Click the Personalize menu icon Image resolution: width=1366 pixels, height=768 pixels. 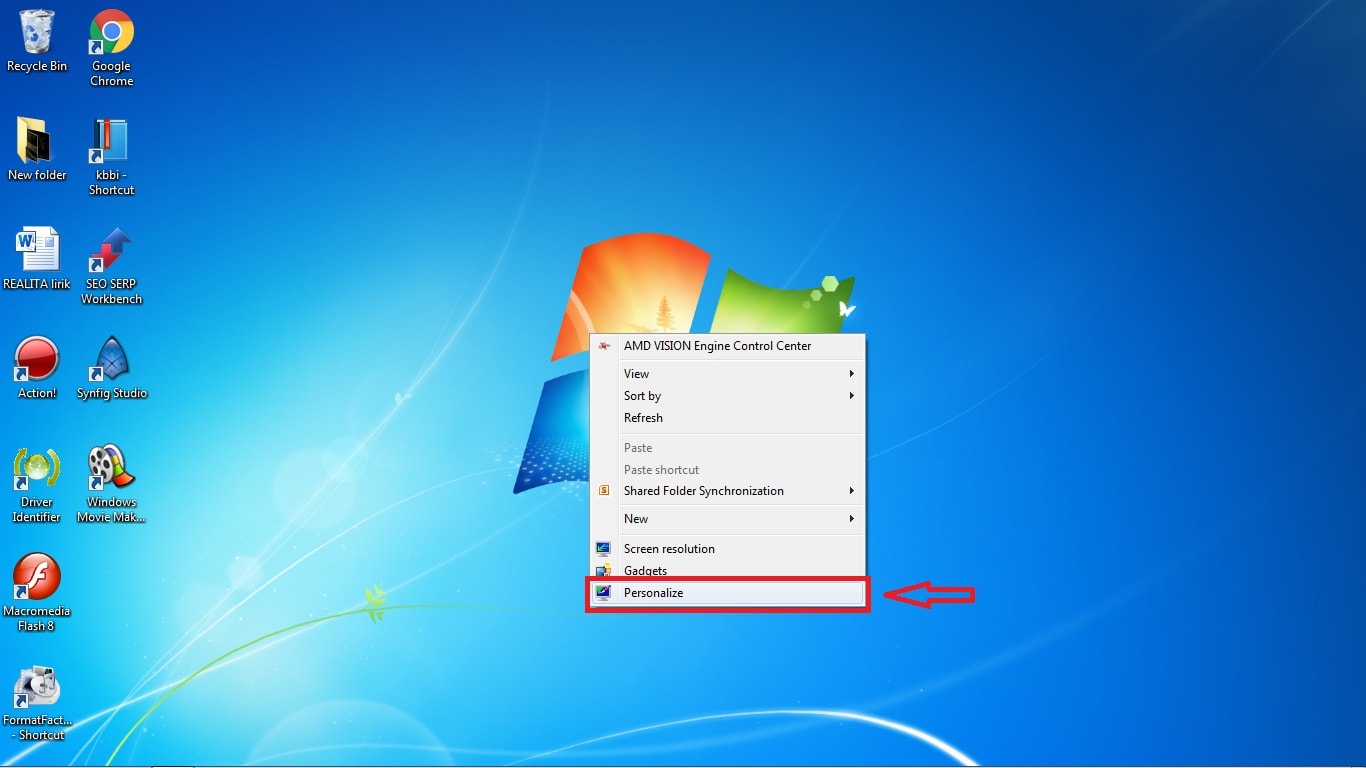click(603, 593)
